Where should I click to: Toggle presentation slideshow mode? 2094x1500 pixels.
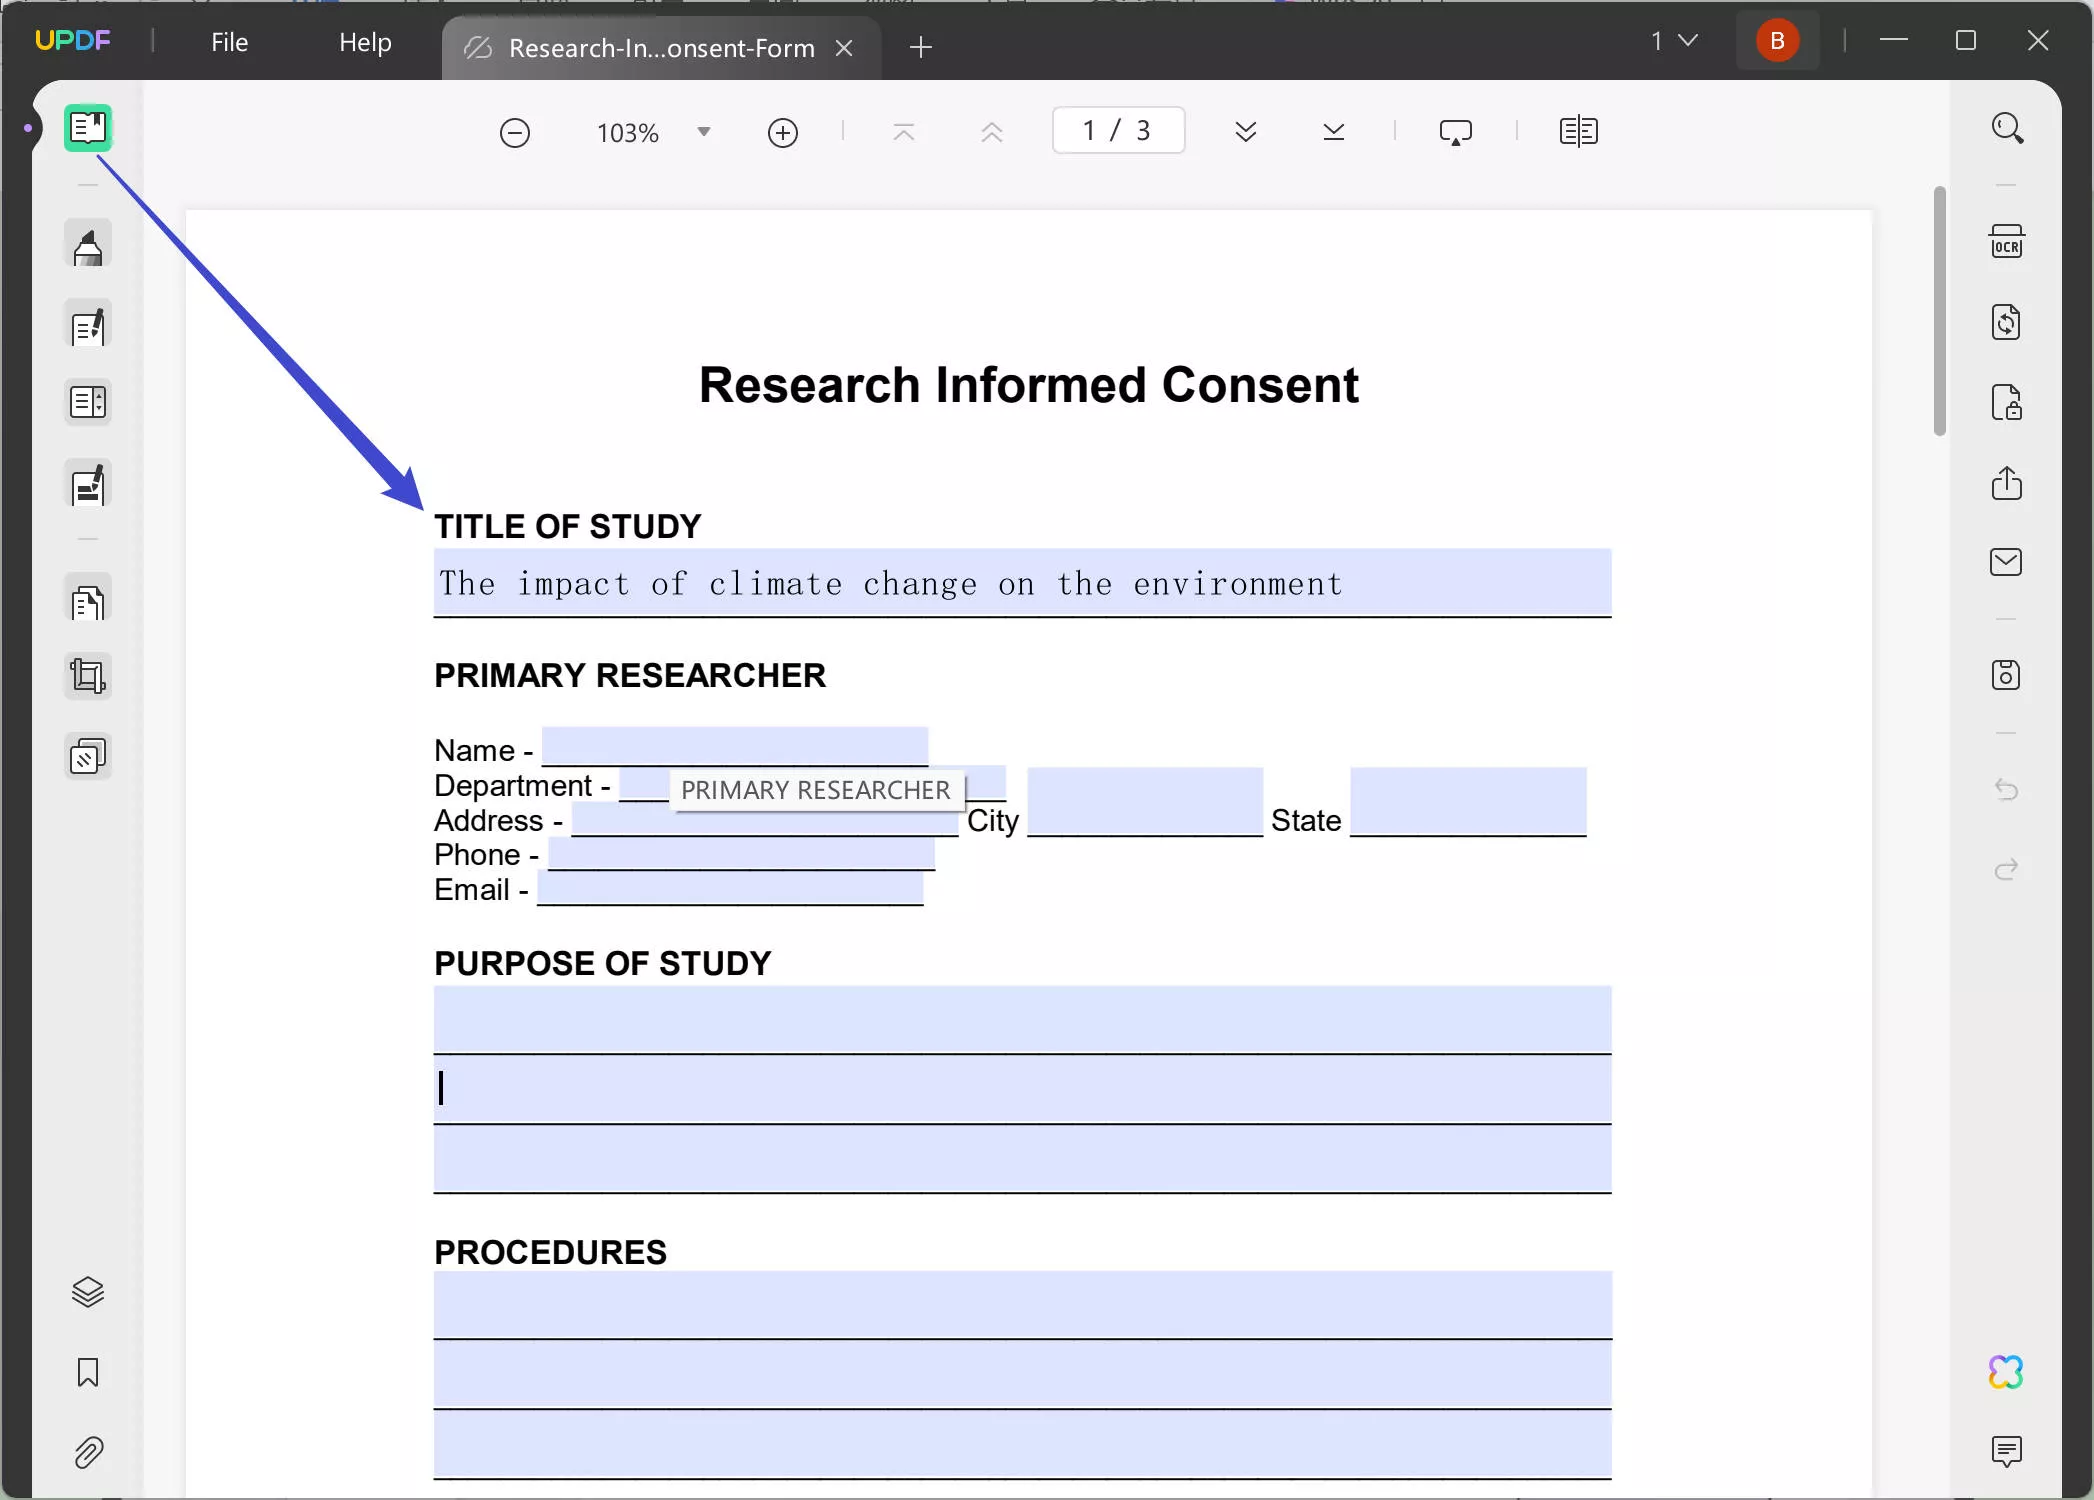coord(1455,131)
